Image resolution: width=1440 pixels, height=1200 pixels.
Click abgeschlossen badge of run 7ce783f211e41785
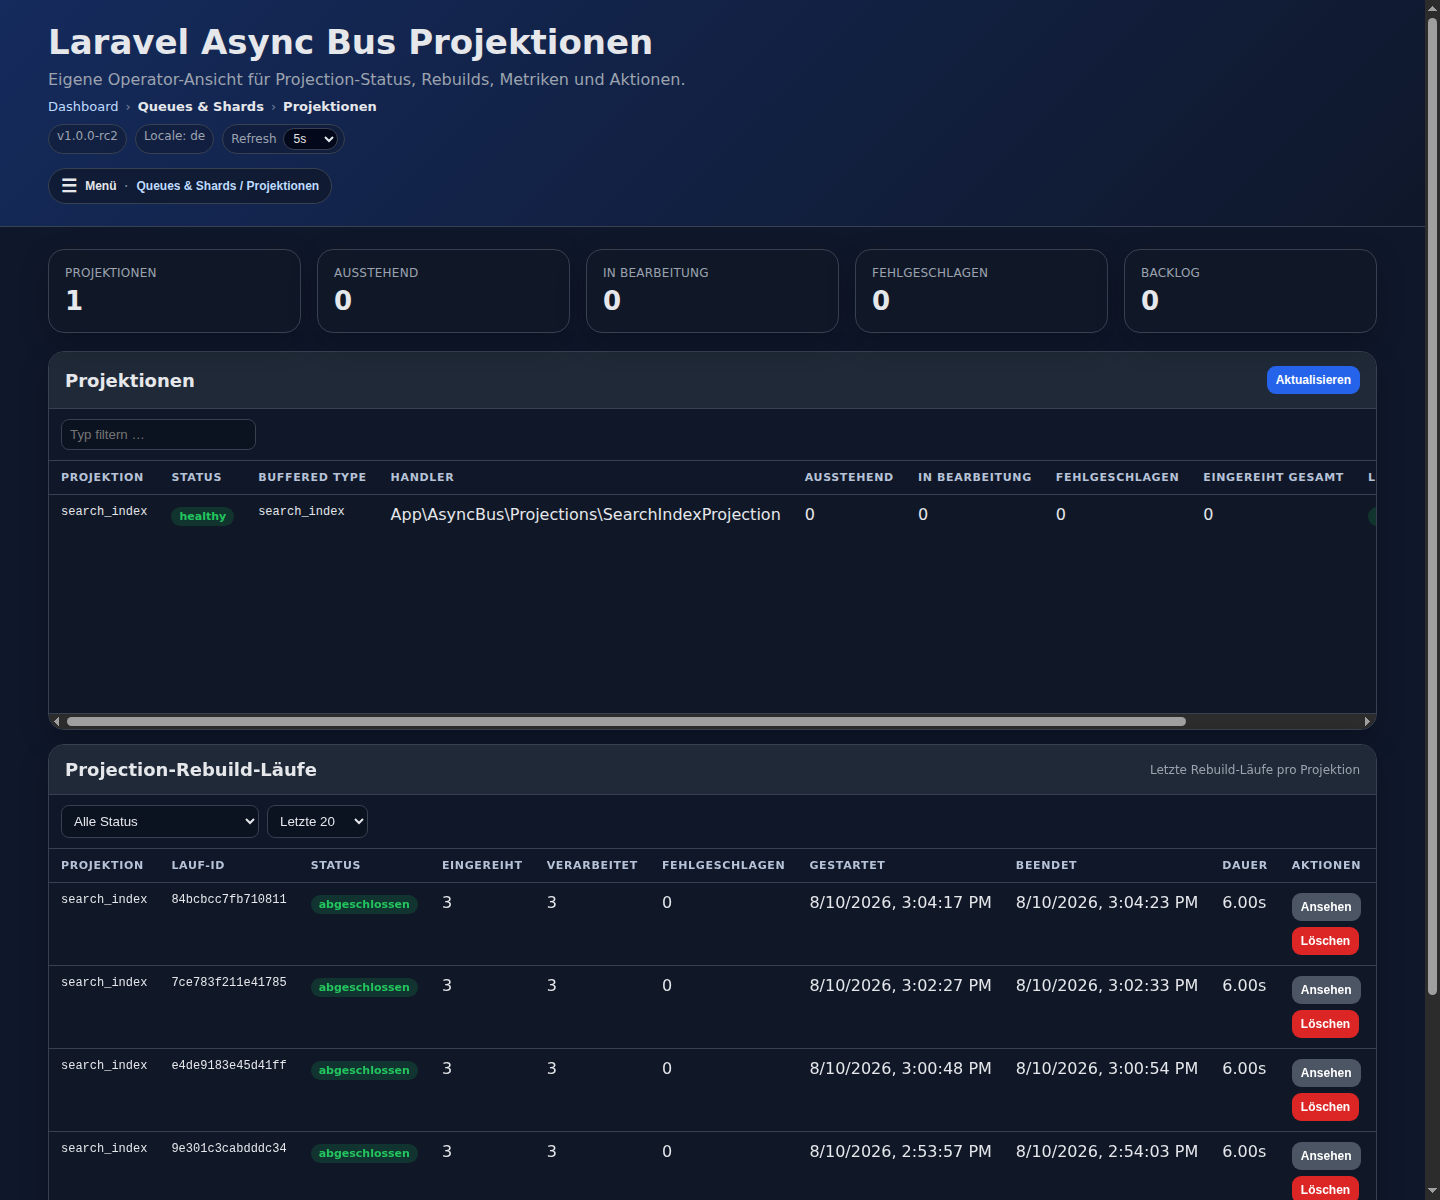pos(364,987)
